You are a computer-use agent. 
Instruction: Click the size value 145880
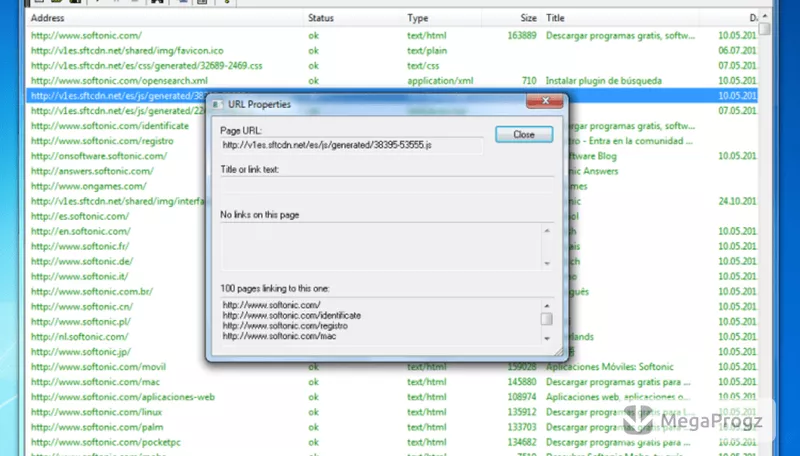click(522, 382)
